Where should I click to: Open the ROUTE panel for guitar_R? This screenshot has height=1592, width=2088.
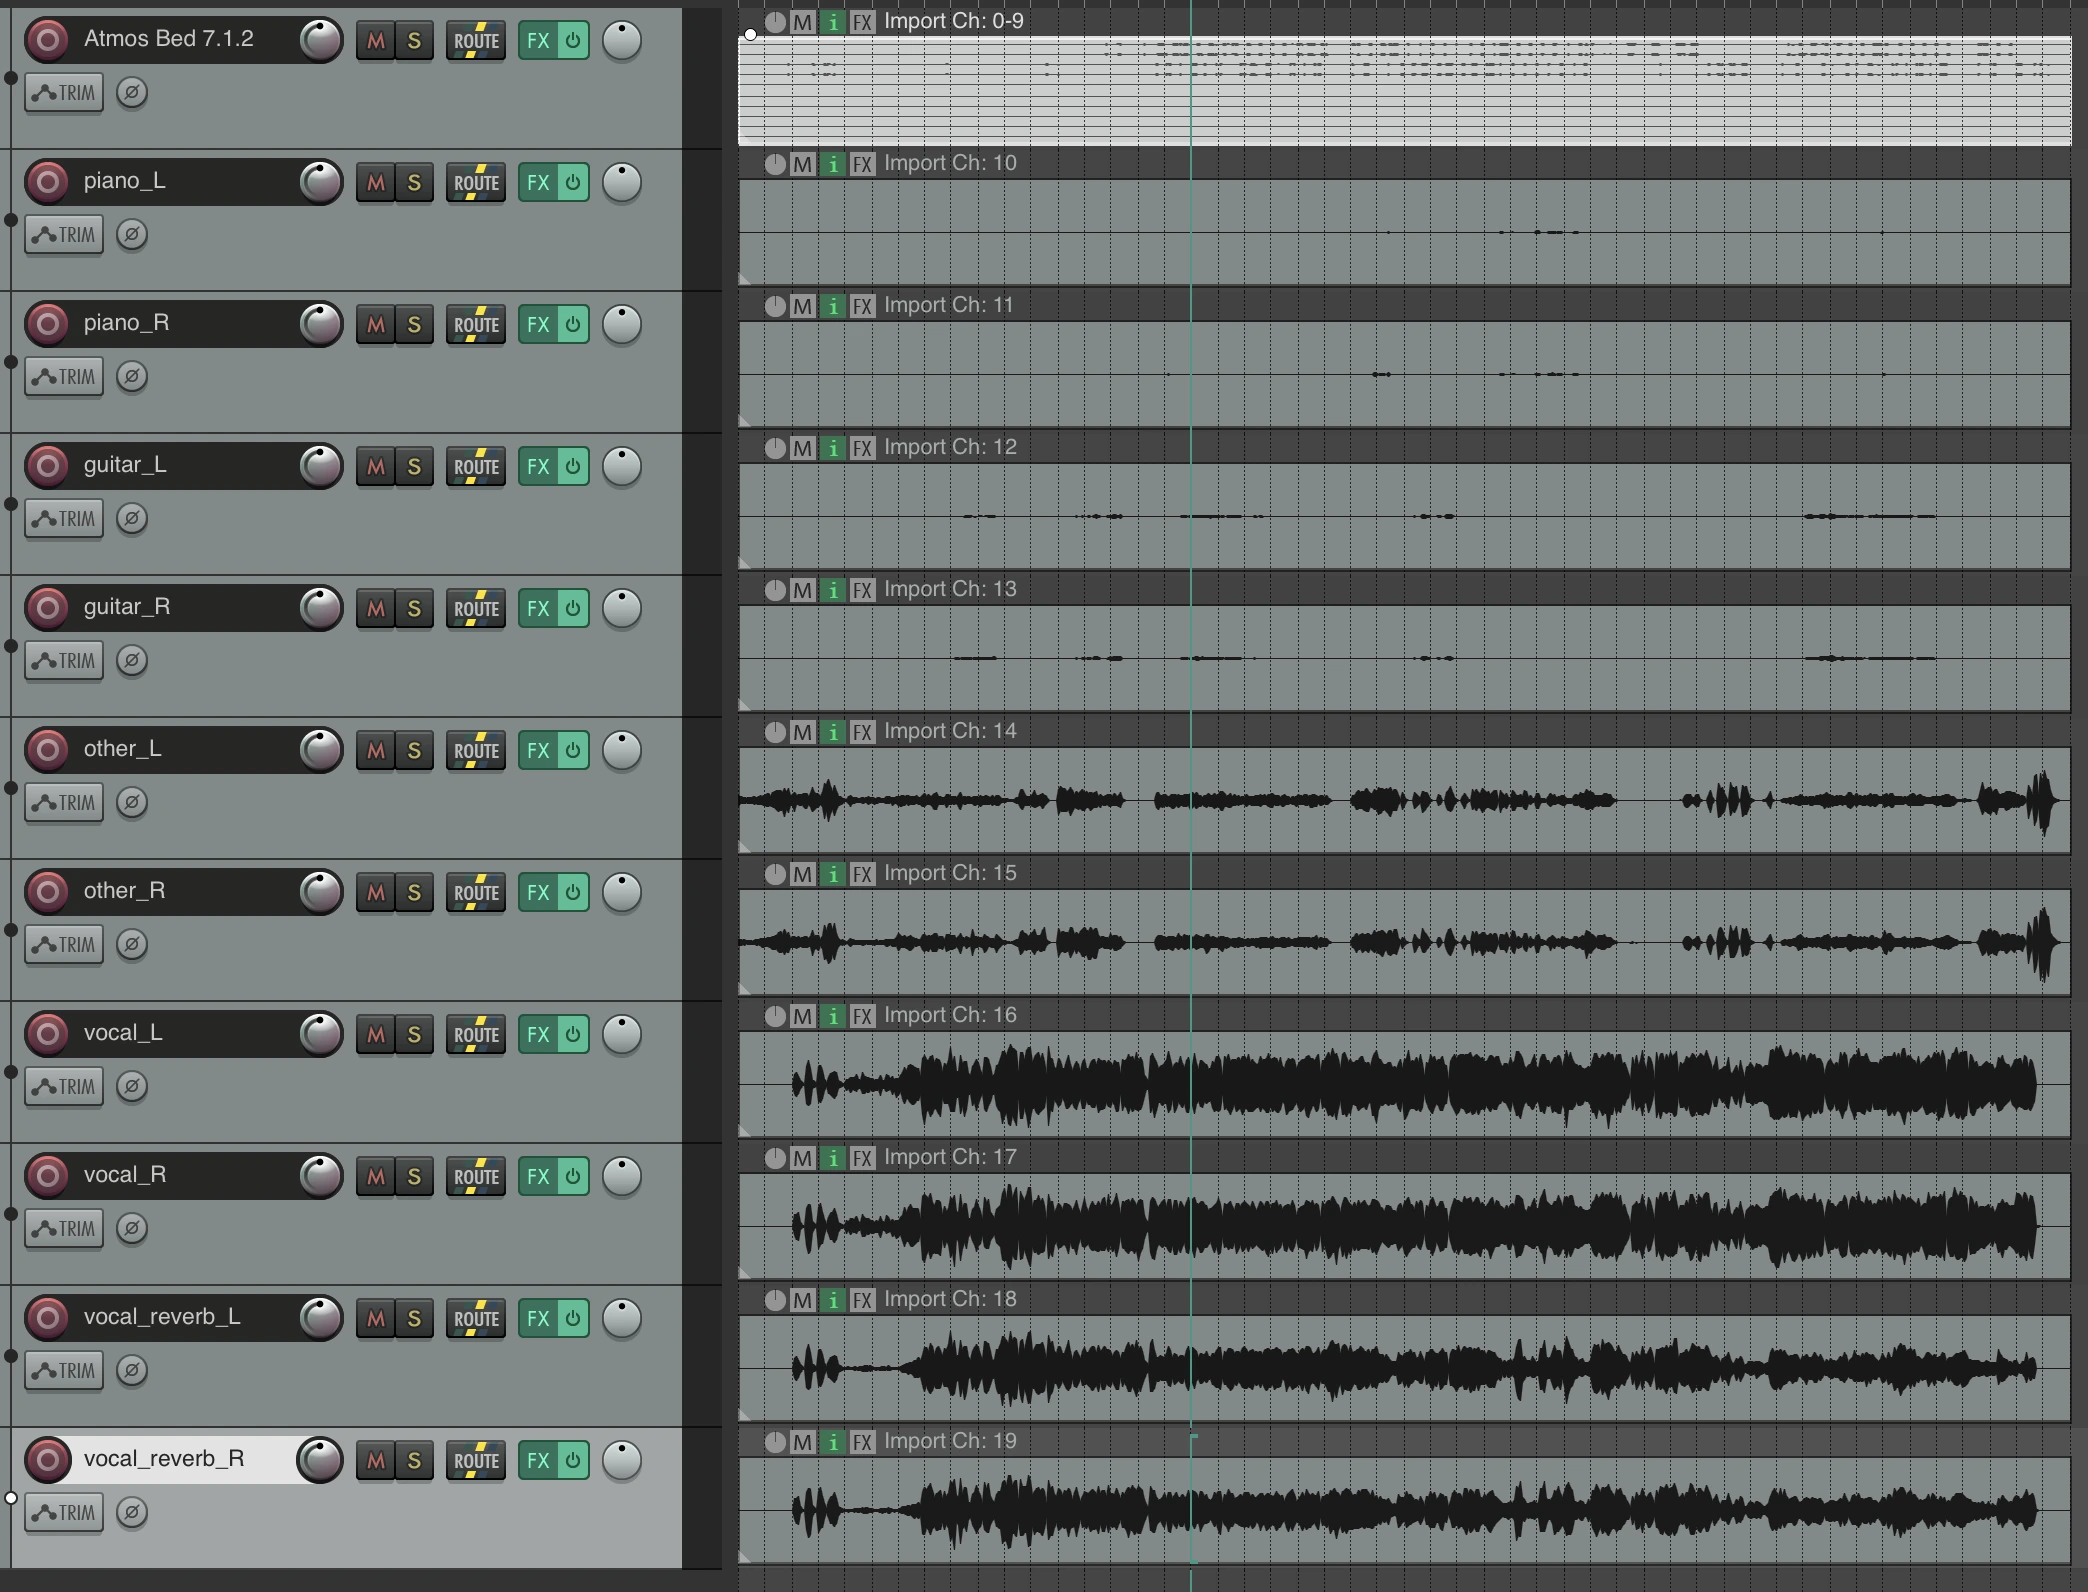coord(475,608)
